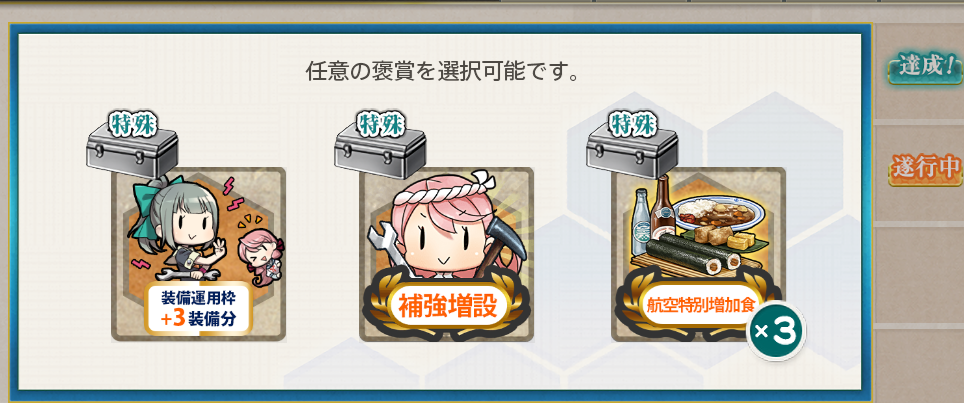
Task: Click the 特殊 label above the middle reward
Action: pyautogui.click(x=381, y=124)
